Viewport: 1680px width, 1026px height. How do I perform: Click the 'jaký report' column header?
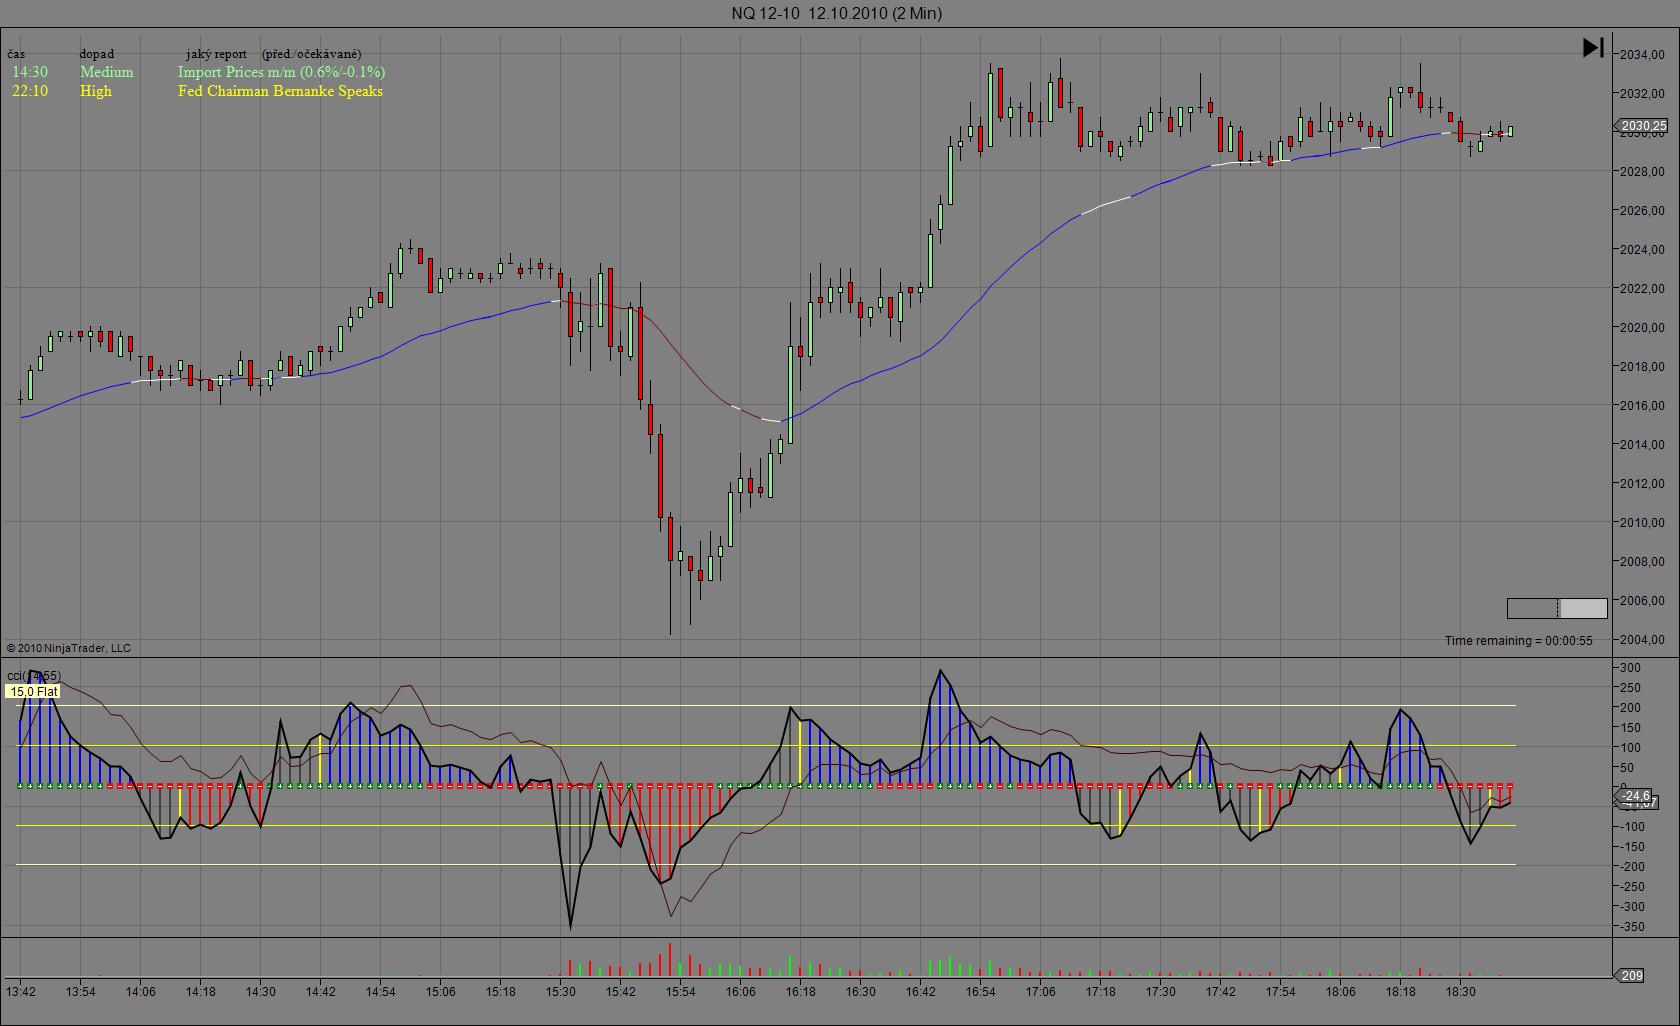coord(216,54)
